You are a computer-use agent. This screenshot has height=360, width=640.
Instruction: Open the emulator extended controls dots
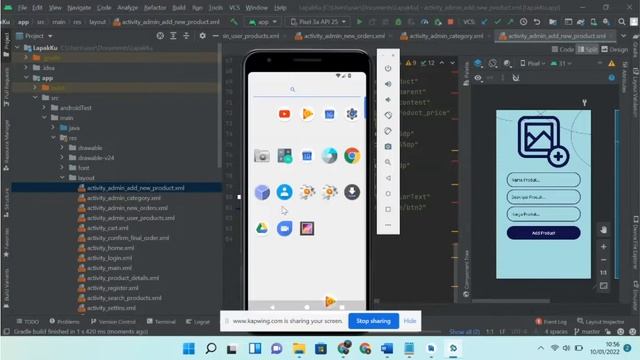(x=388, y=225)
